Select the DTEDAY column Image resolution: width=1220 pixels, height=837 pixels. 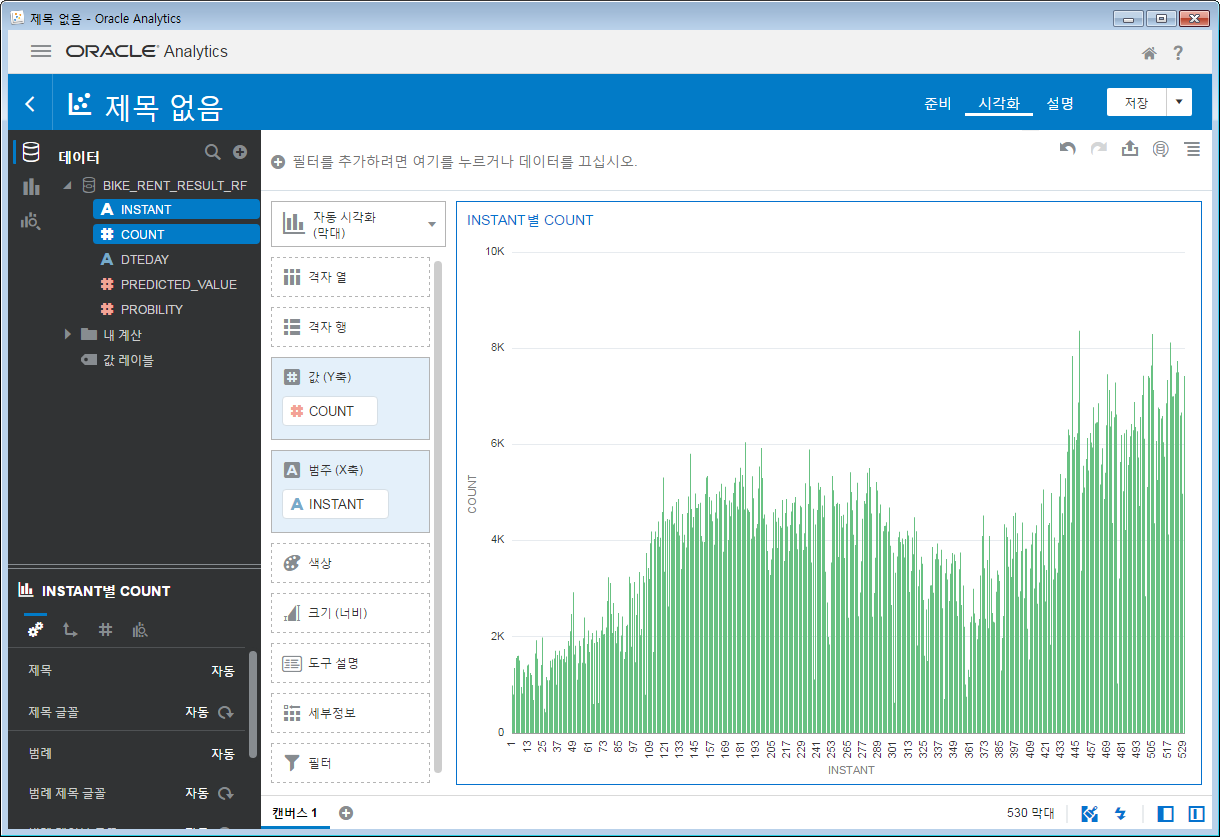(x=145, y=260)
